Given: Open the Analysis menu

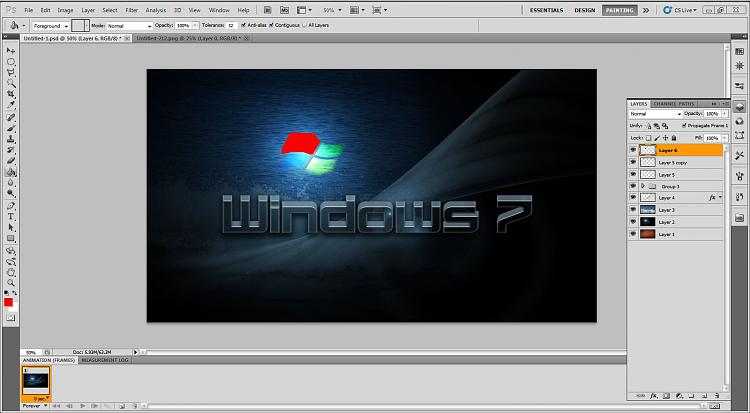Looking at the screenshot, I should click(x=155, y=10).
